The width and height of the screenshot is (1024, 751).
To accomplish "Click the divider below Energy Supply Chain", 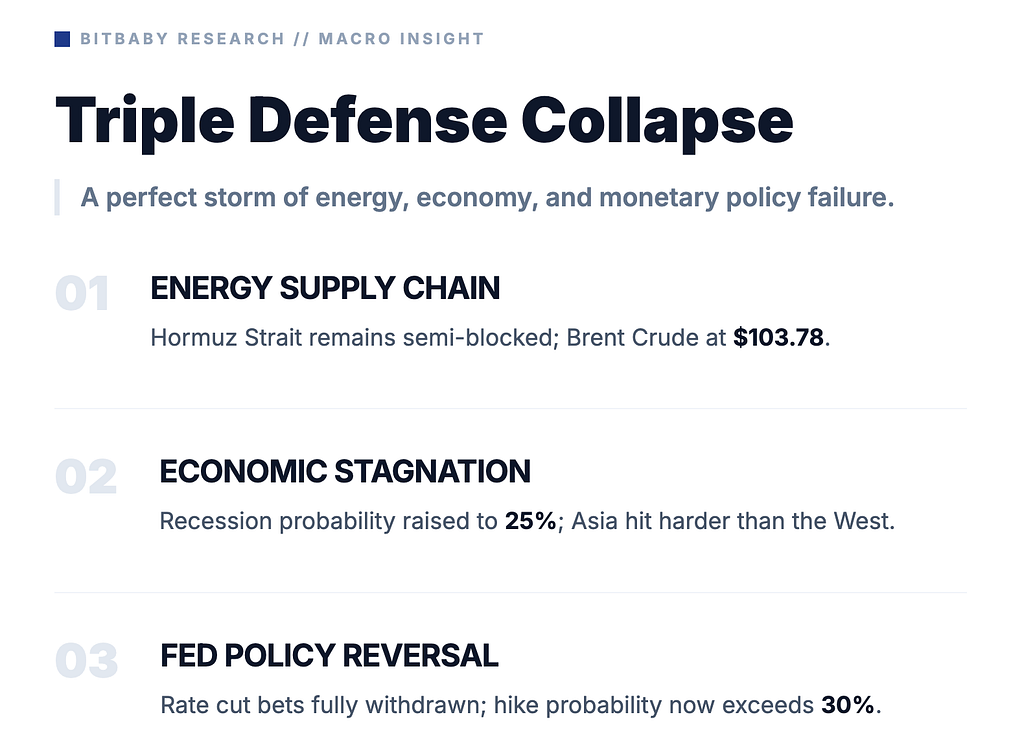I will pos(510,409).
